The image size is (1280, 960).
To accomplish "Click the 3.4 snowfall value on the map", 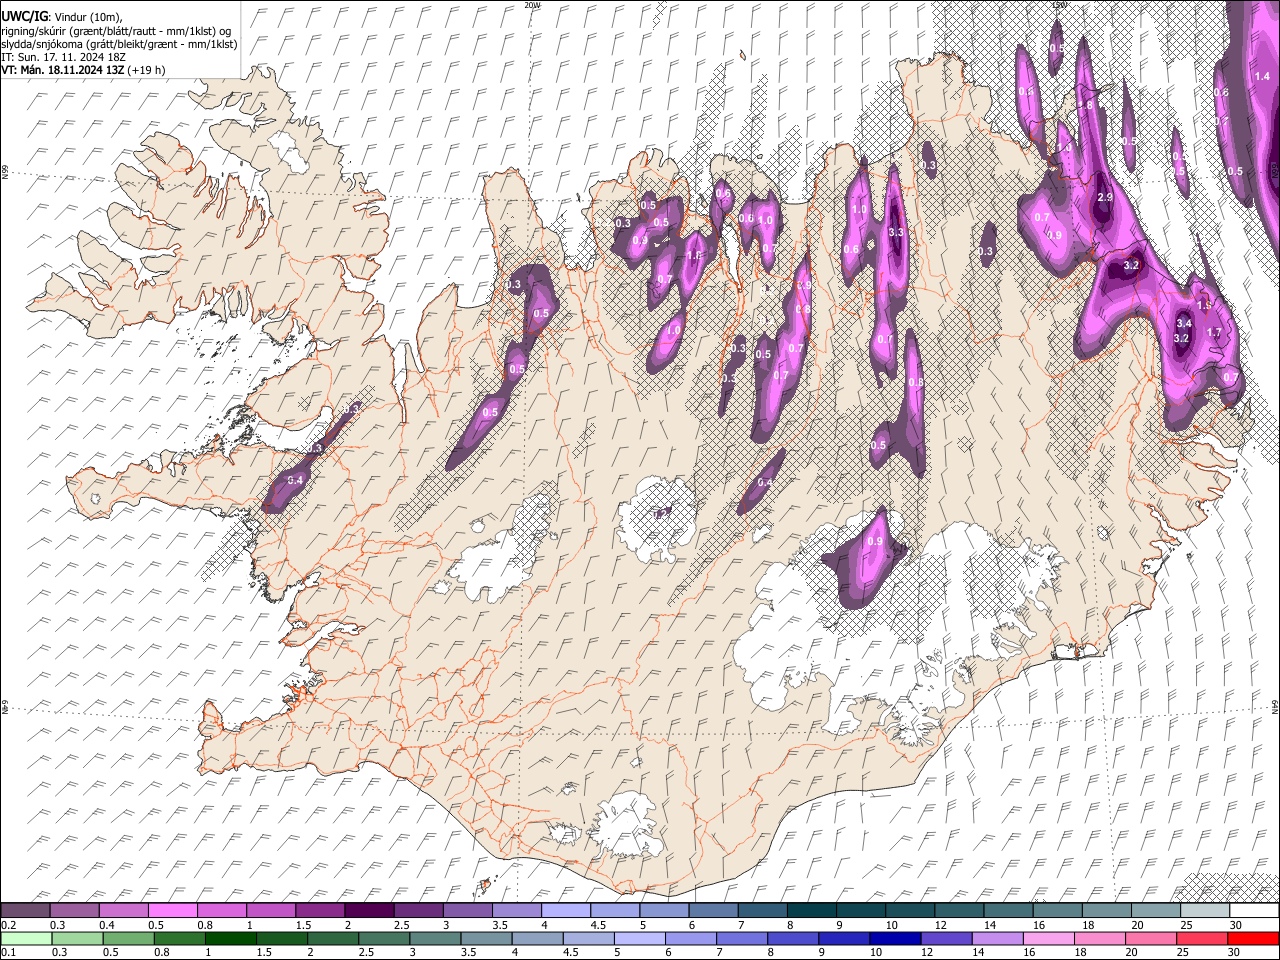I will click(1184, 324).
